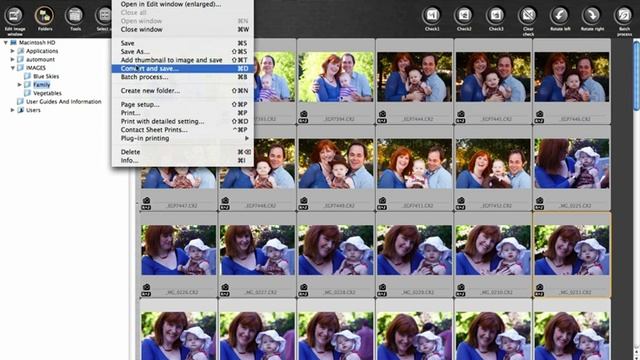The height and width of the screenshot is (360, 640).
Task: Toggle the Folders panel button
Action: [44, 16]
